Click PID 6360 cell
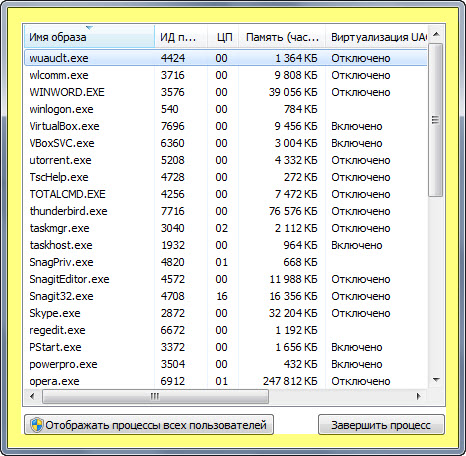Viewport: 466px width, 456px height. [173, 143]
